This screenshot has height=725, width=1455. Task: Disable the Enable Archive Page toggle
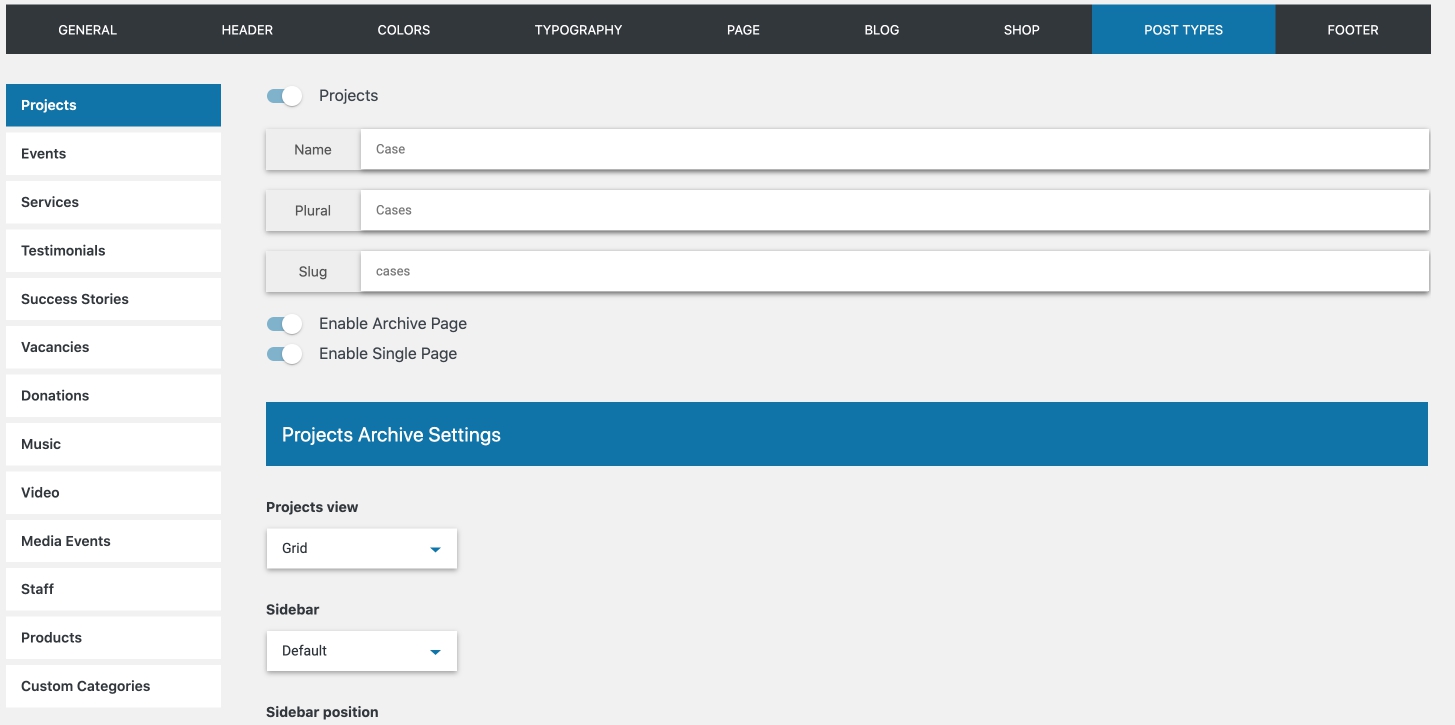tap(284, 324)
